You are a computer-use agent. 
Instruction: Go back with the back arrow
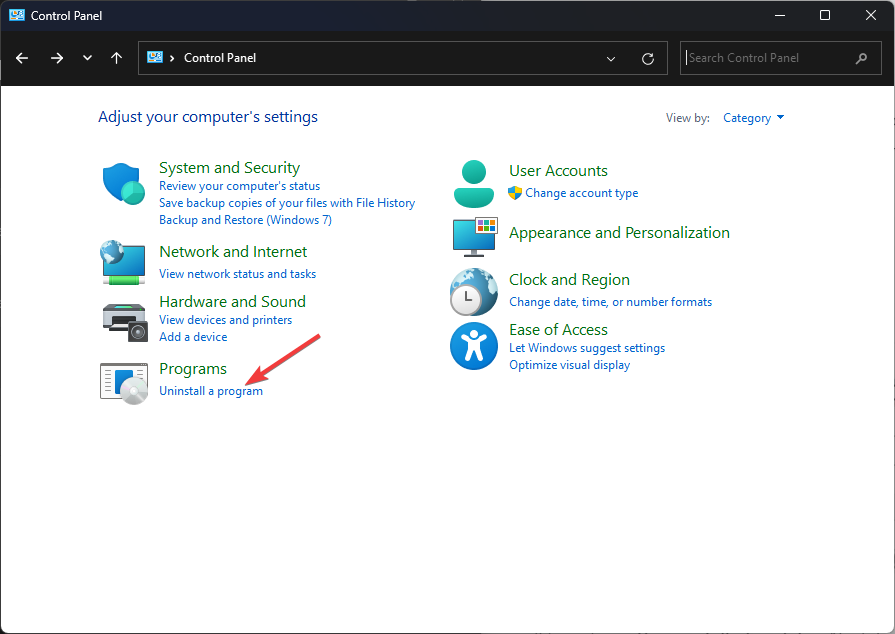point(22,58)
